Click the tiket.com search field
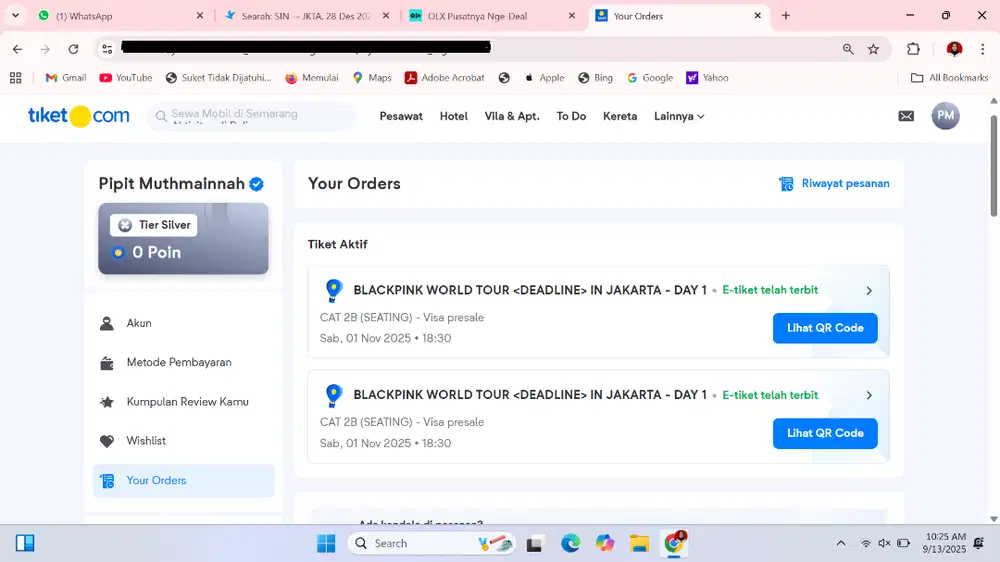 255,117
